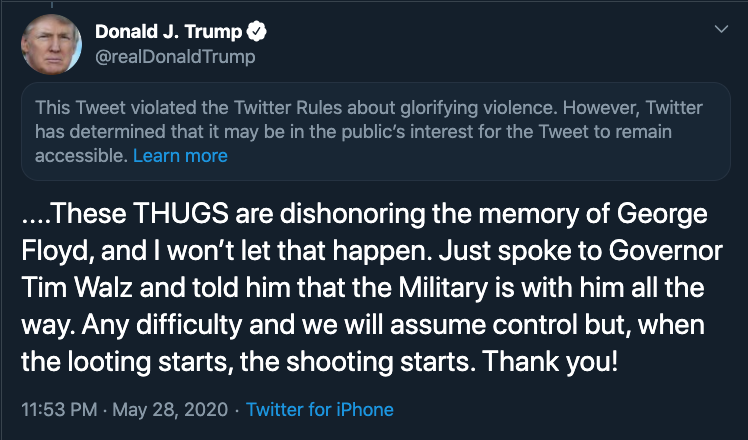Click the Tim Walz name in the tweet

[76, 288]
